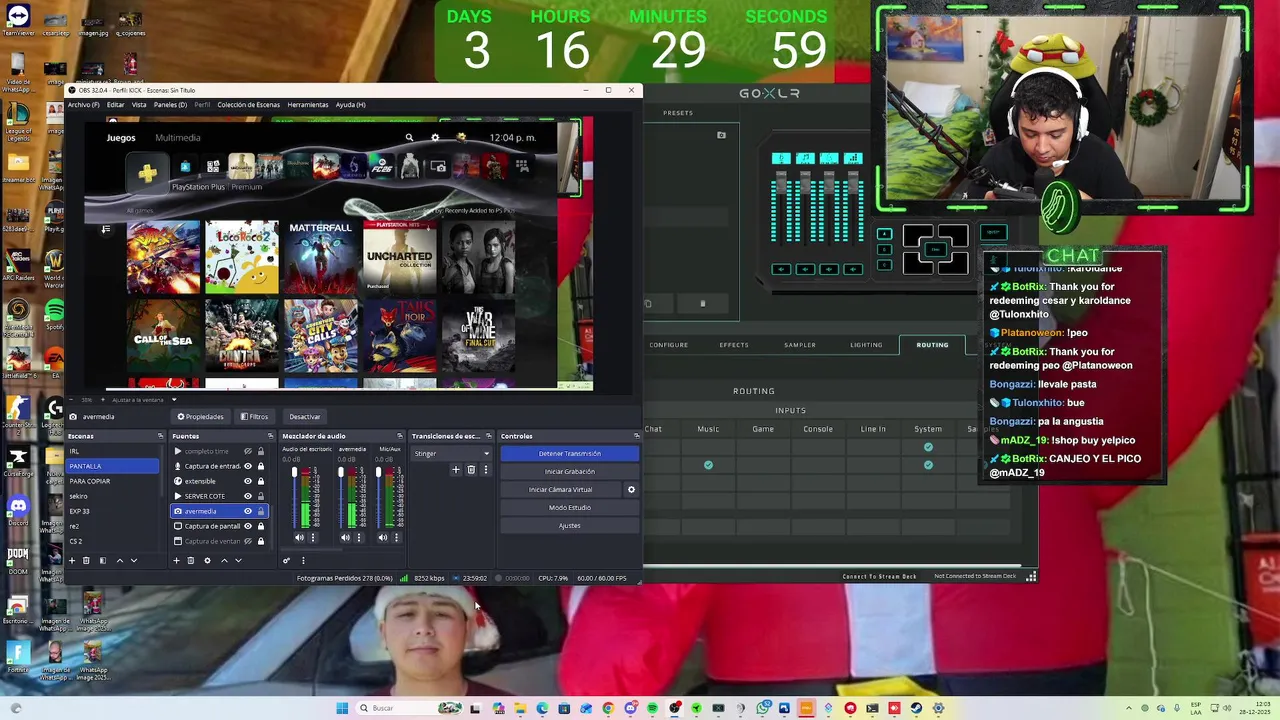This screenshot has width=1280, height=720.
Task: Move scene up arrow in Escenas
Action: [120, 560]
